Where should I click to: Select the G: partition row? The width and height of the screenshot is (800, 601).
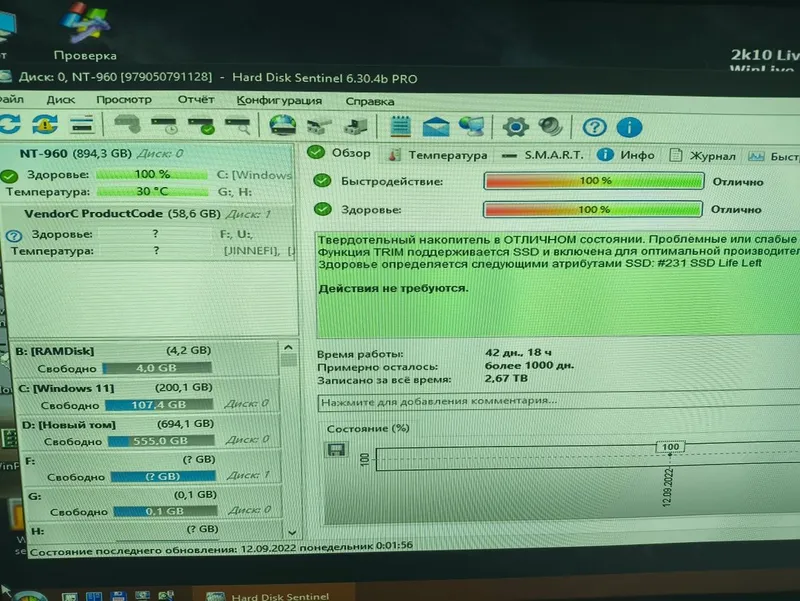point(154,503)
